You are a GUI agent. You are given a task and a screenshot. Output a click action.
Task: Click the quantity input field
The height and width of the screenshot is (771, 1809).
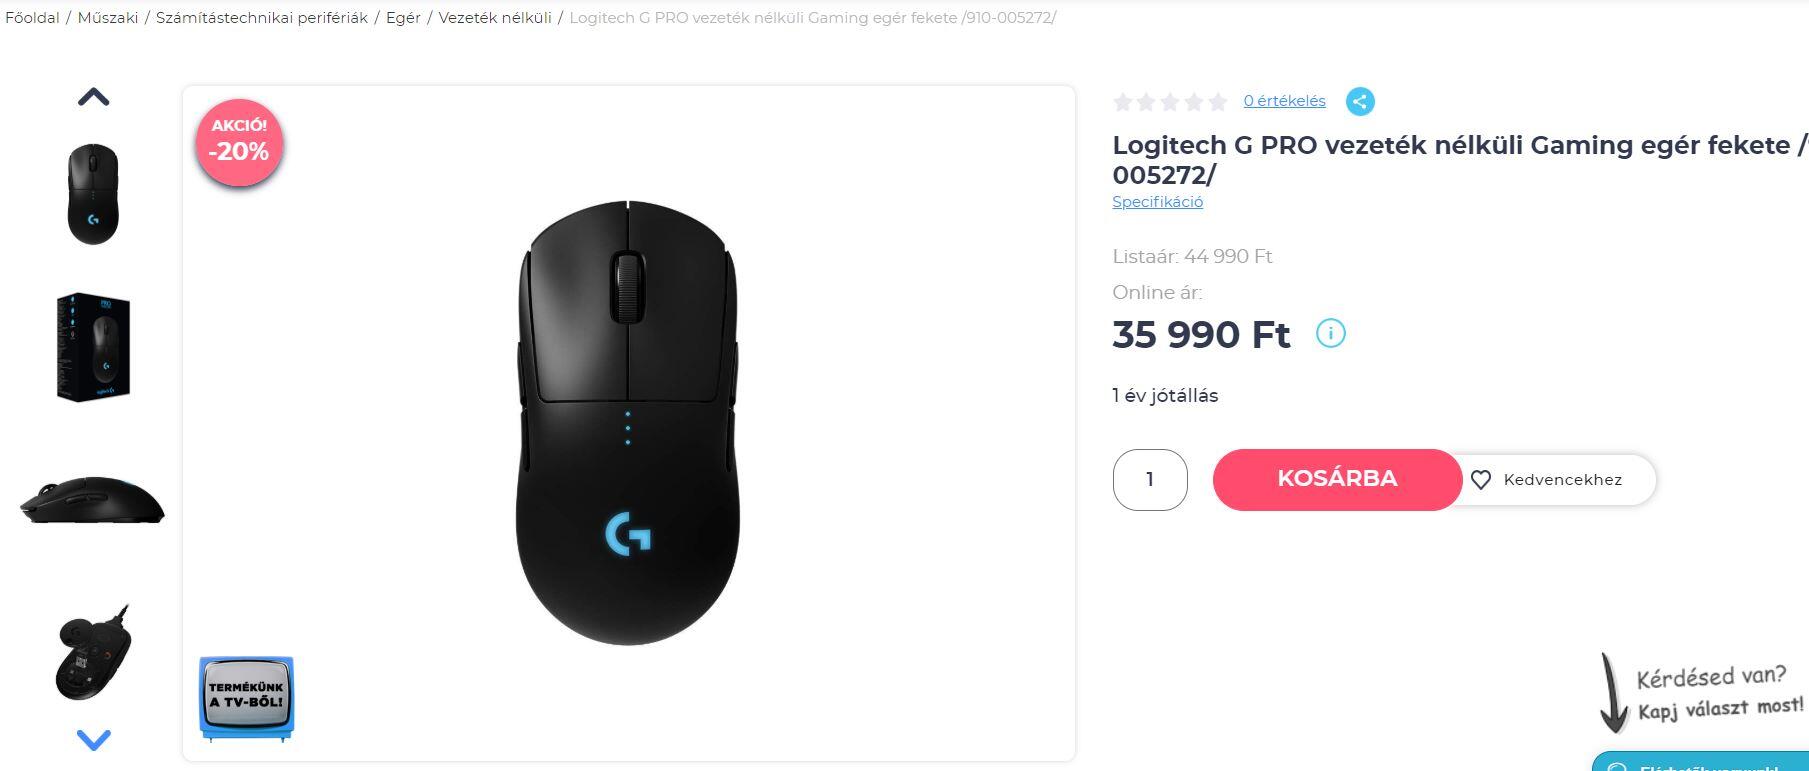1150,480
